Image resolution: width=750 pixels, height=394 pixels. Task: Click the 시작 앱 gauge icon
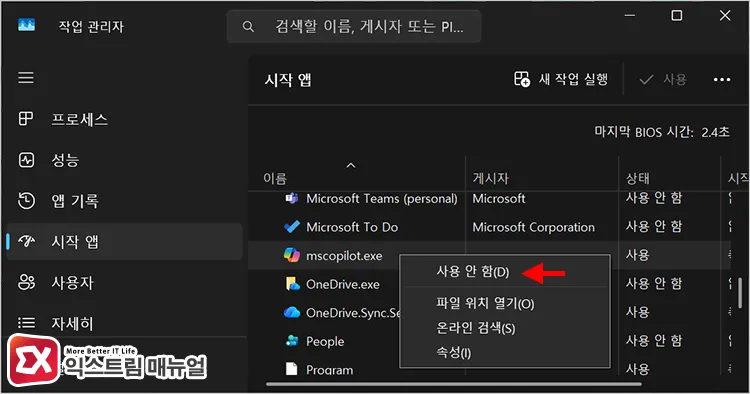click(26, 241)
